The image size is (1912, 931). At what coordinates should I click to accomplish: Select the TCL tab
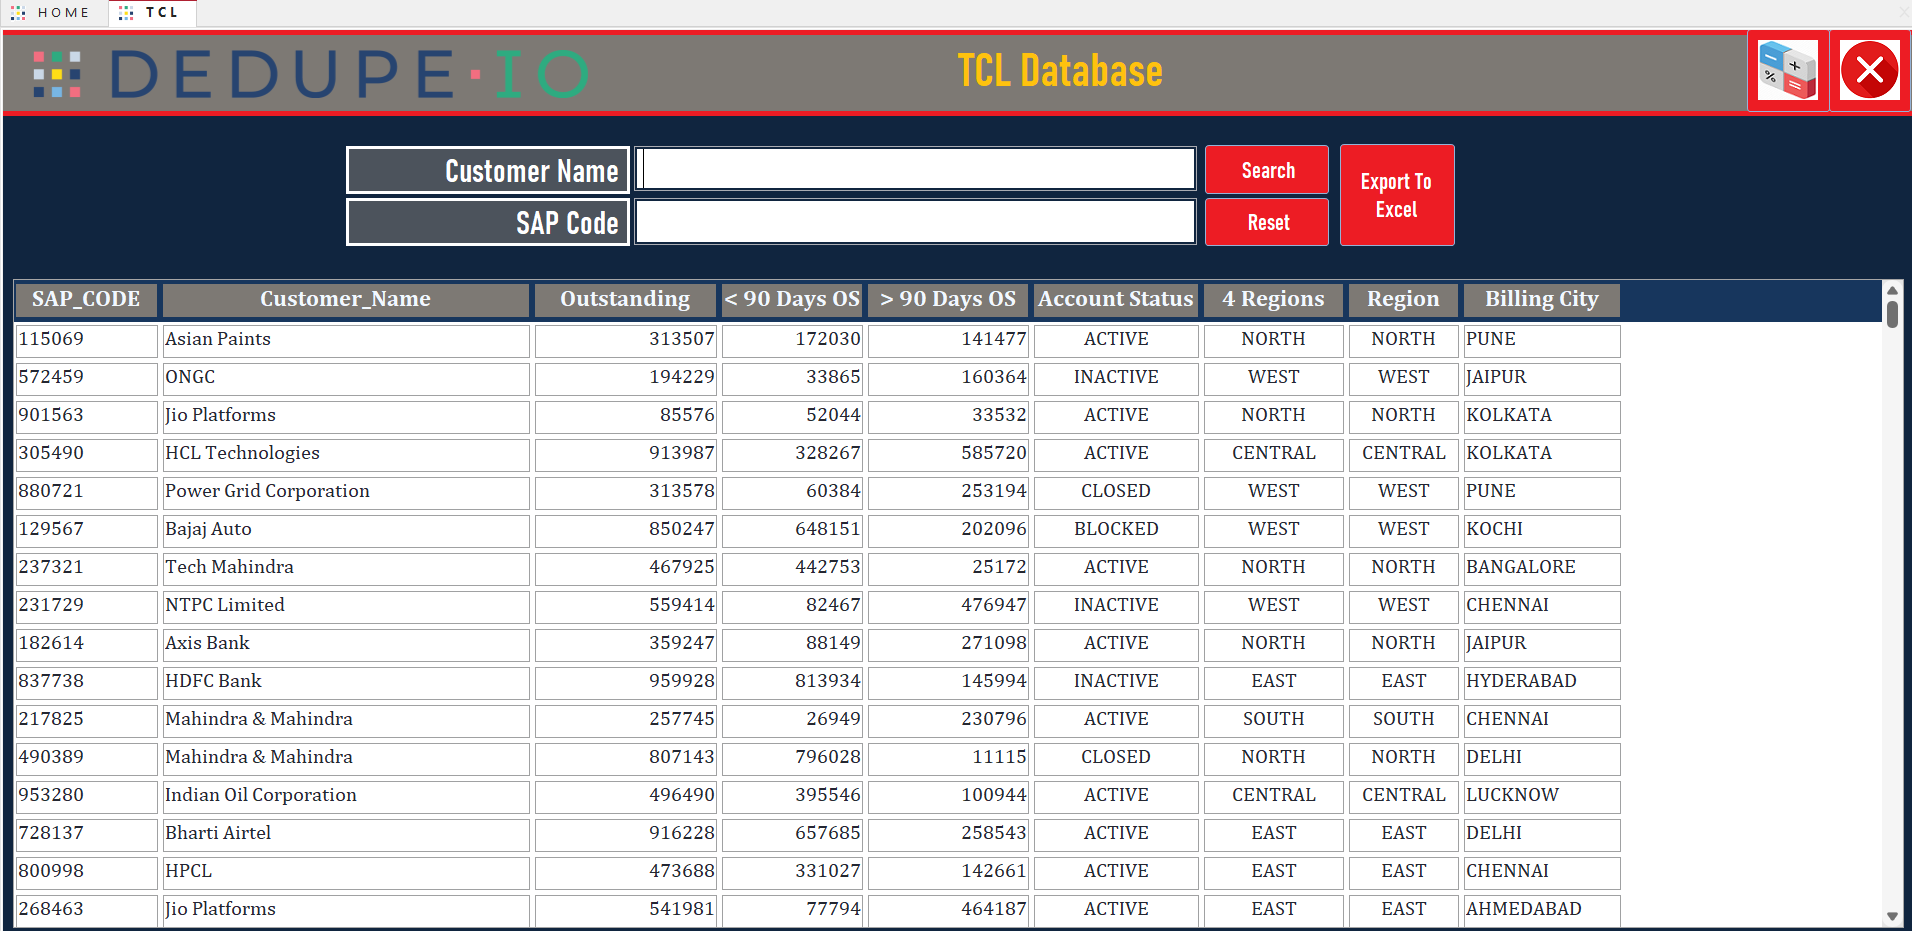pos(160,13)
